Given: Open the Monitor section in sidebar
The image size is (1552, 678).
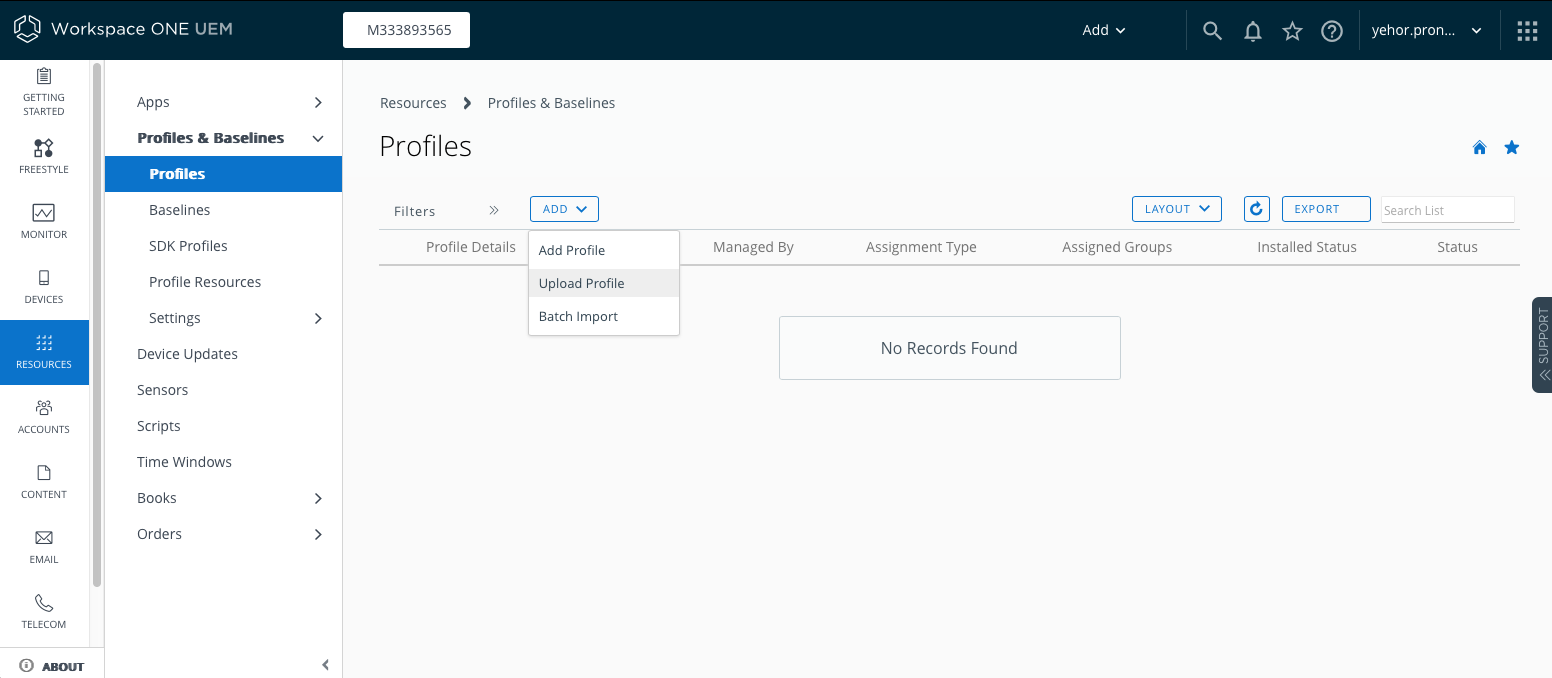Looking at the screenshot, I should click(x=44, y=221).
